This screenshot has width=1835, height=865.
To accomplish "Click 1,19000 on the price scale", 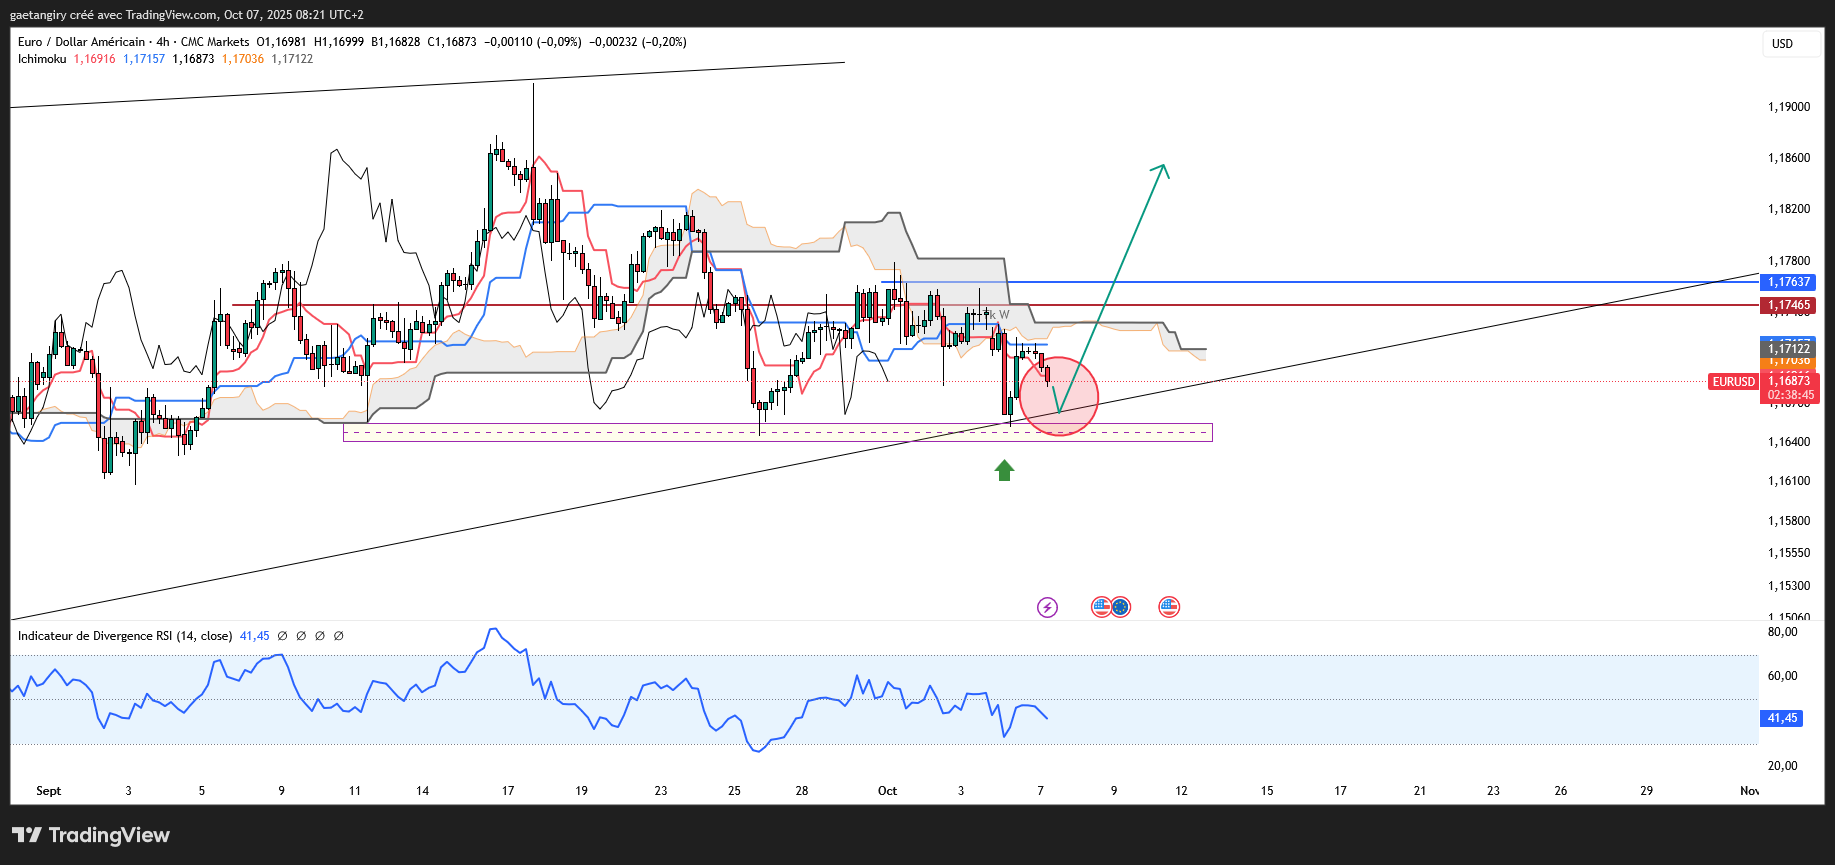I will click(1789, 107).
